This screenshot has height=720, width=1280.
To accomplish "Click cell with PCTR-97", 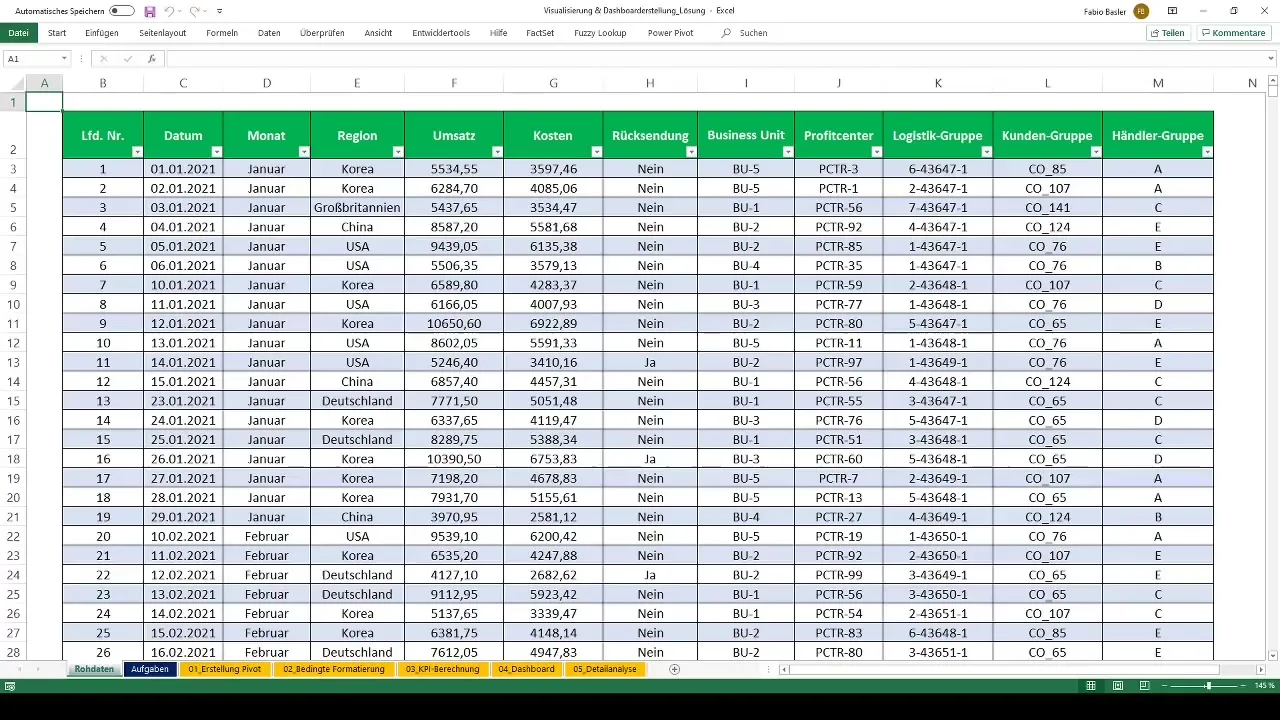I will (x=839, y=363).
